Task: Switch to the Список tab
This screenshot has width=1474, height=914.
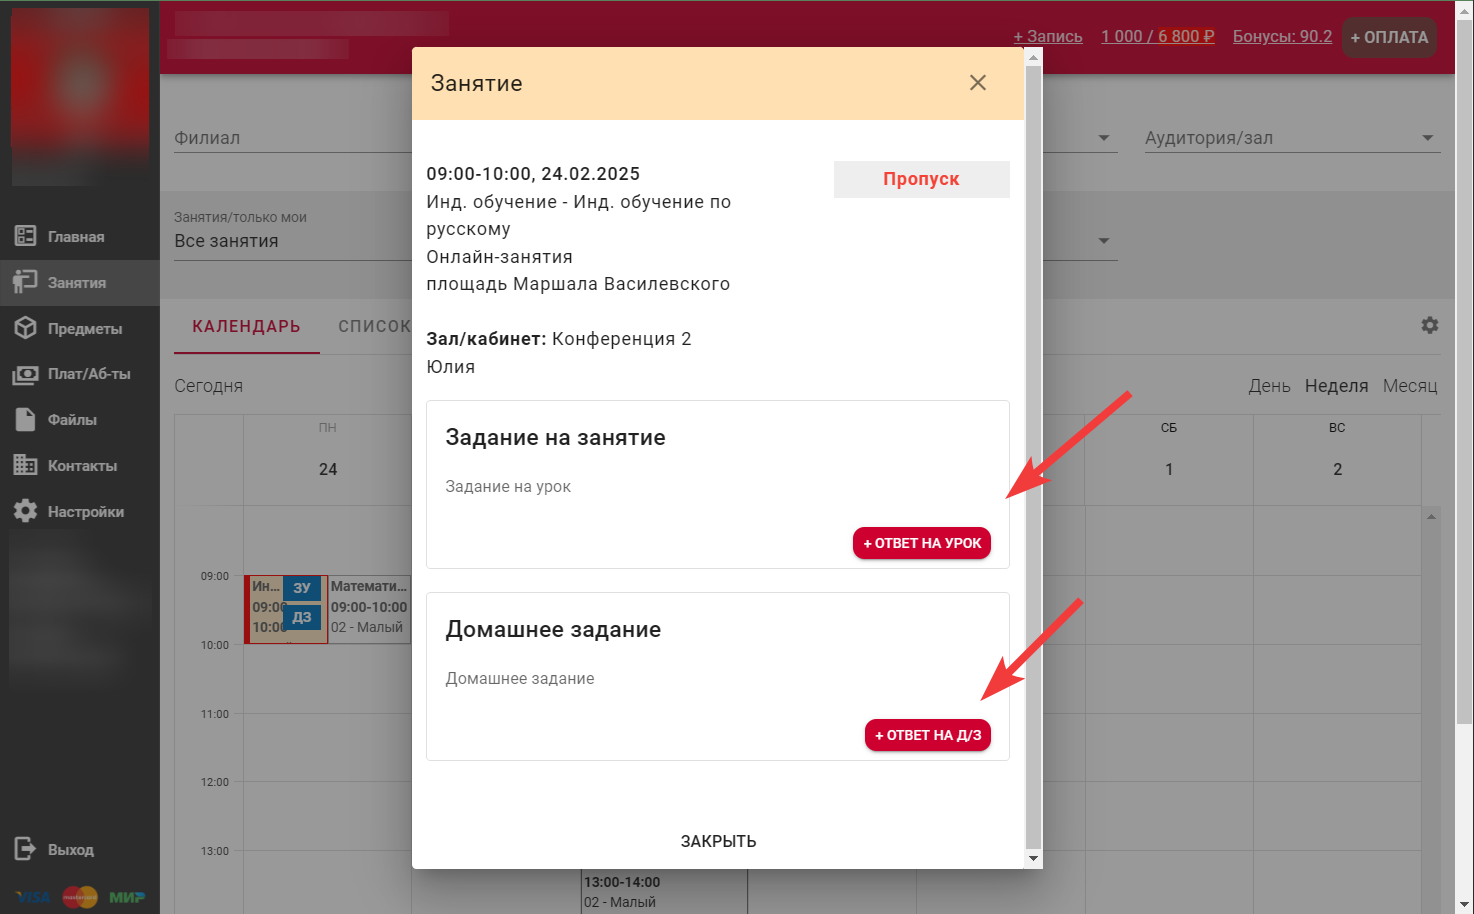Action: pos(374,327)
